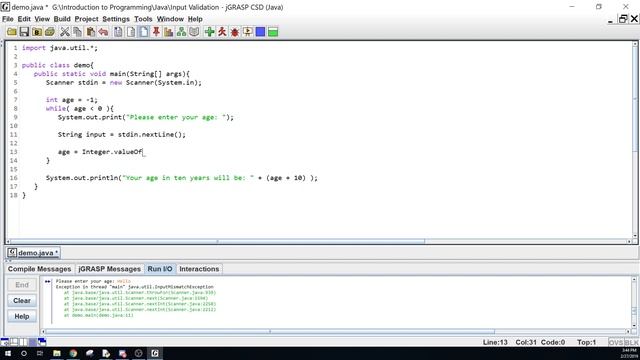Screen dimensions: 640x360
Task: Click the green window toolbar icon
Action: point(273,32)
